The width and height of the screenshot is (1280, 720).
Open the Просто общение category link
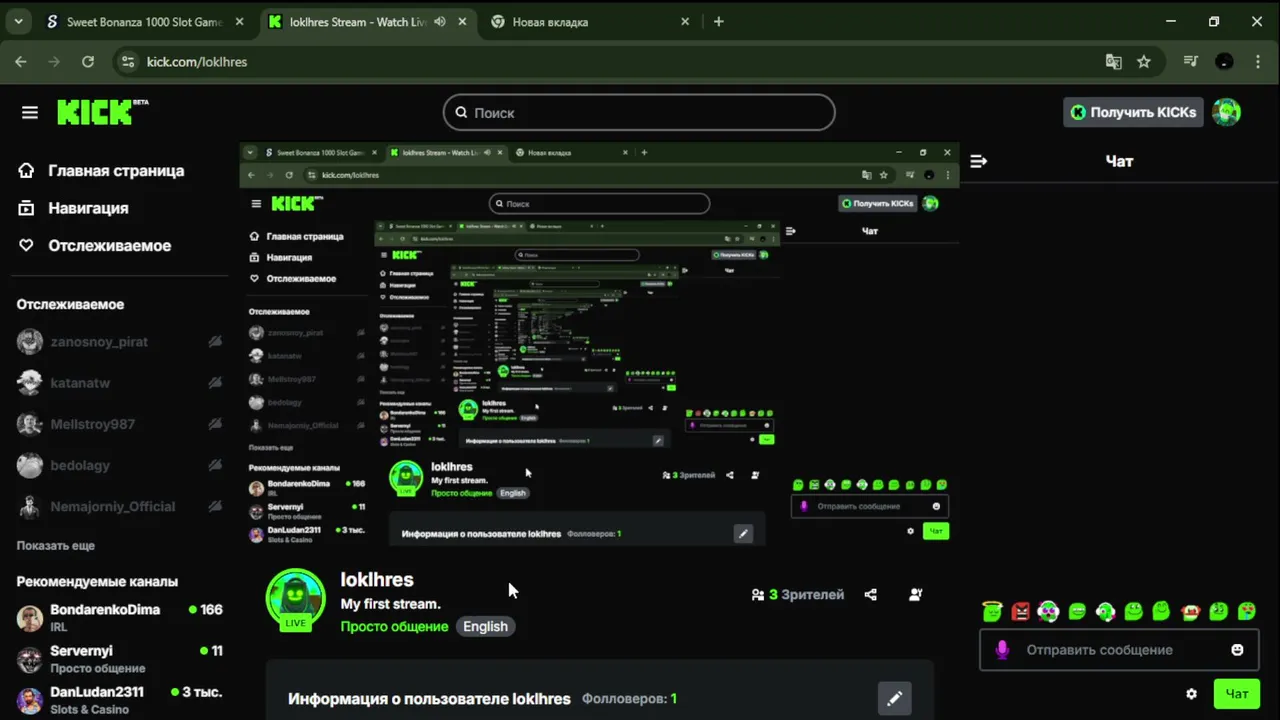(394, 626)
